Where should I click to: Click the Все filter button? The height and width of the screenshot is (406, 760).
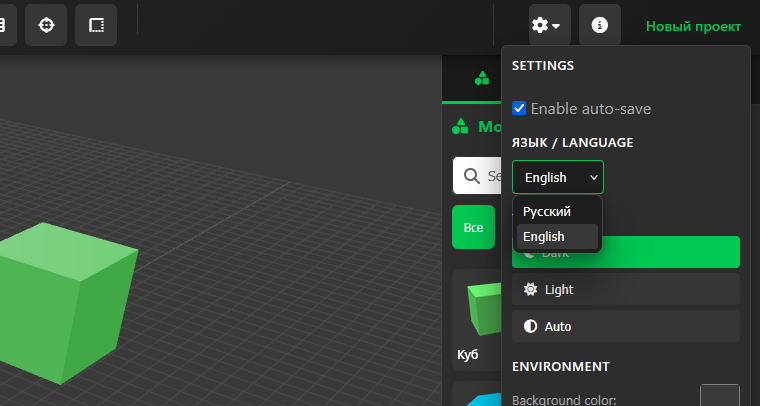coord(473,227)
